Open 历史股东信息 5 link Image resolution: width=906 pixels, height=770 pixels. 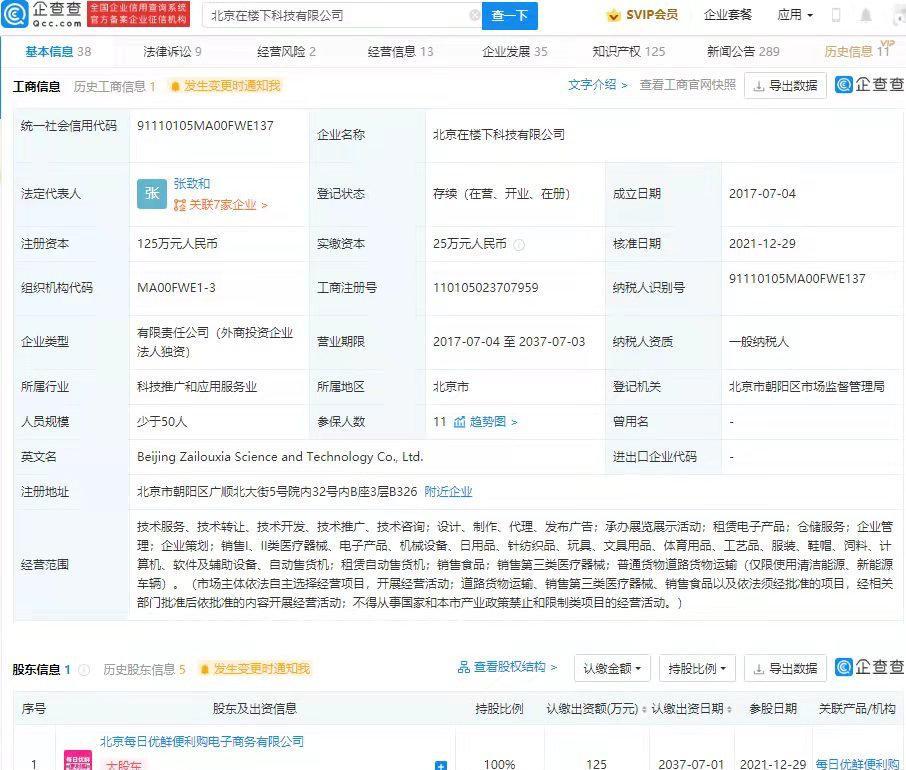[144, 669]
